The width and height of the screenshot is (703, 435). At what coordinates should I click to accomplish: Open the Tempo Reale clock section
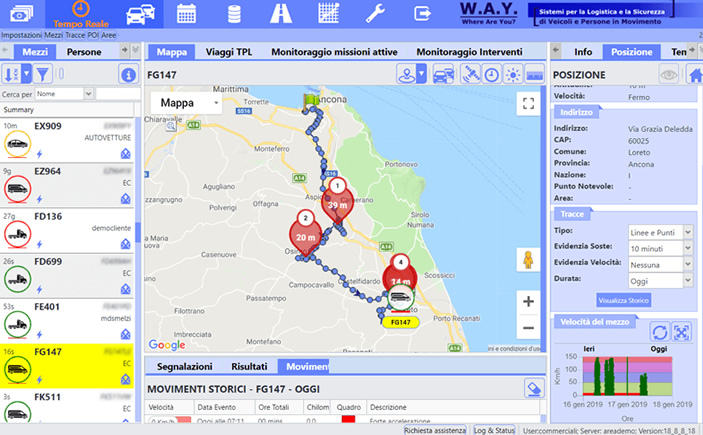pos(81,14)
